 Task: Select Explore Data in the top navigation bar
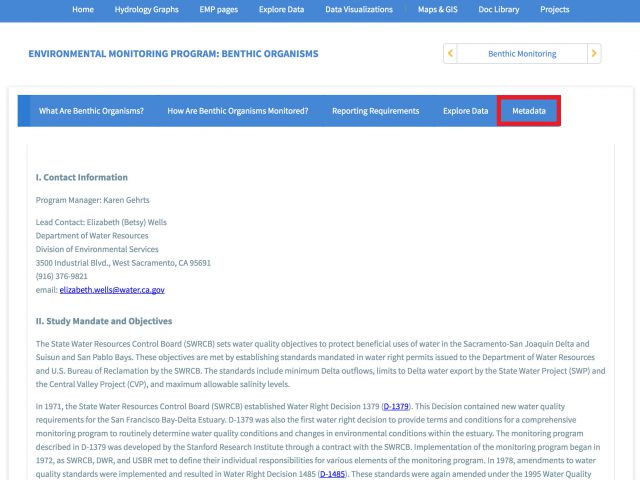click(x=281, y=9)
